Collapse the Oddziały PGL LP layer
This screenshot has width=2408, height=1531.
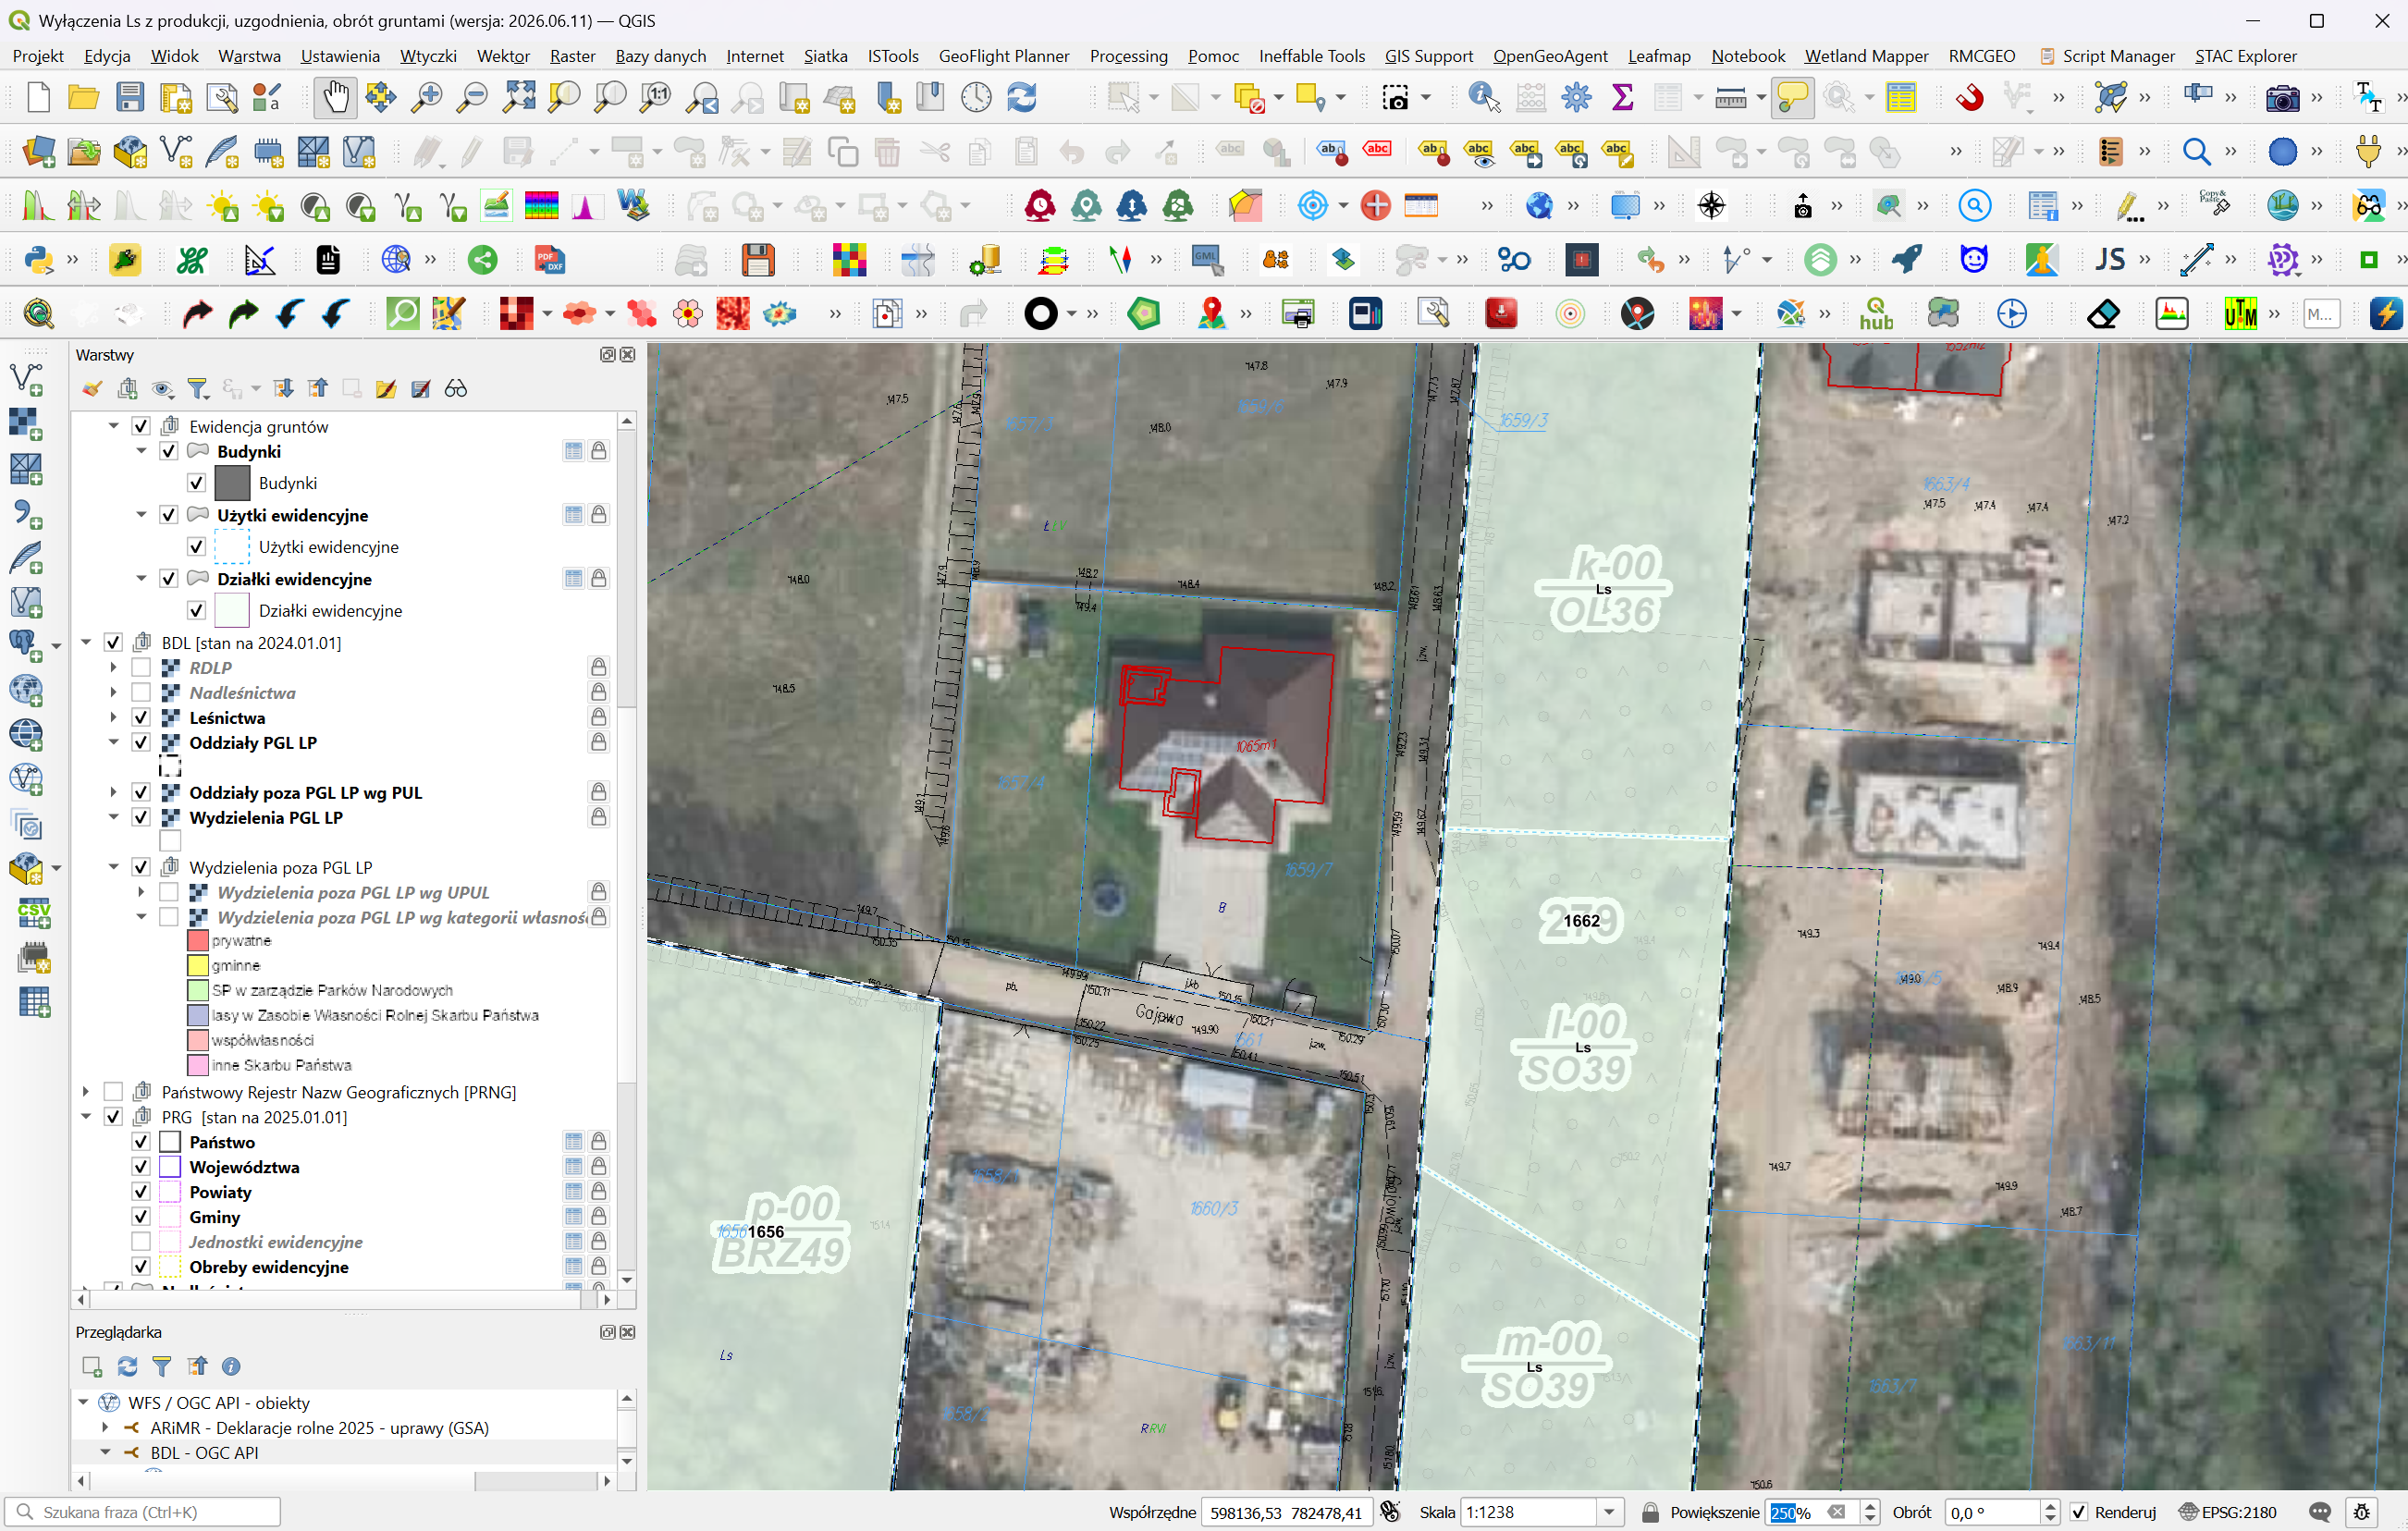pyautogui.click(x=113, y=743)
